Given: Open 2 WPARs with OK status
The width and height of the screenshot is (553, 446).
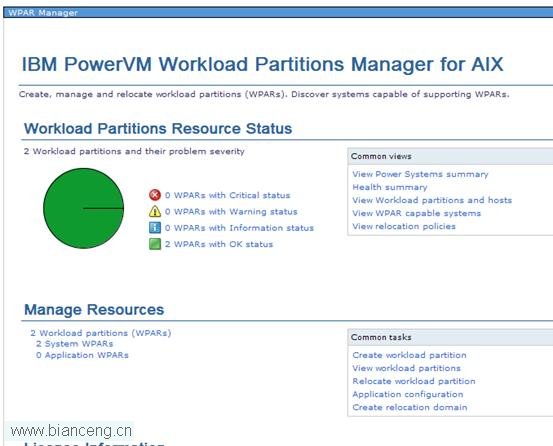Looking at the screenshot, I should [x=219, y=244].
